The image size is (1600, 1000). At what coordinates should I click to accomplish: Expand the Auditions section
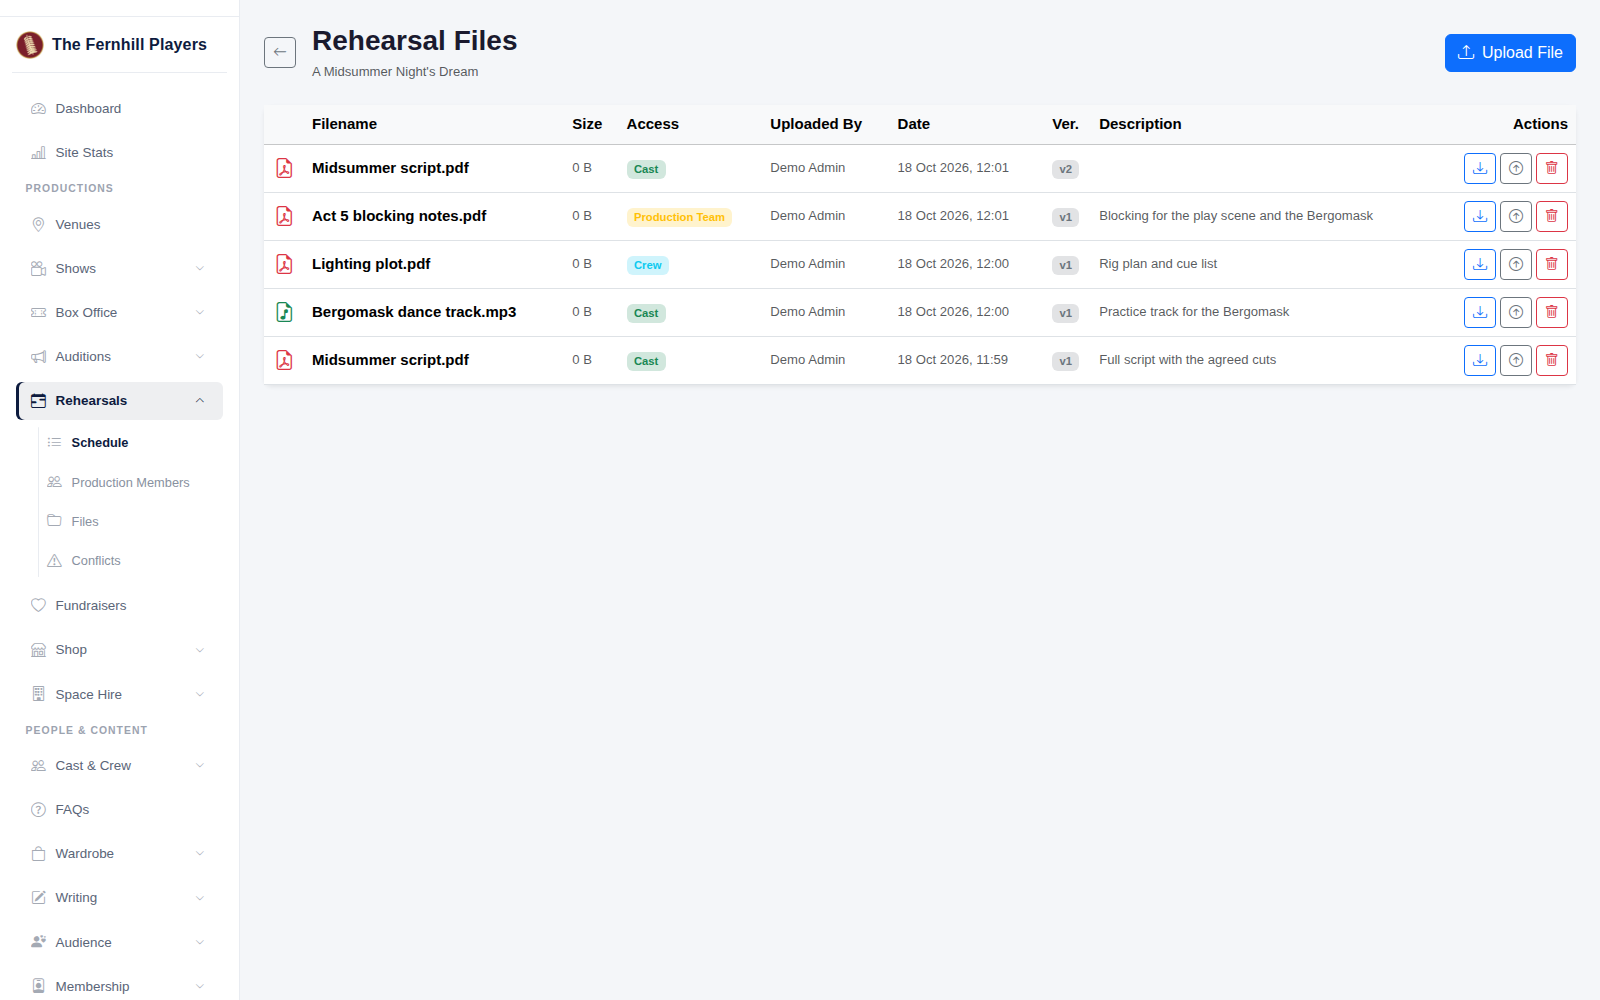tap(120, 357)
